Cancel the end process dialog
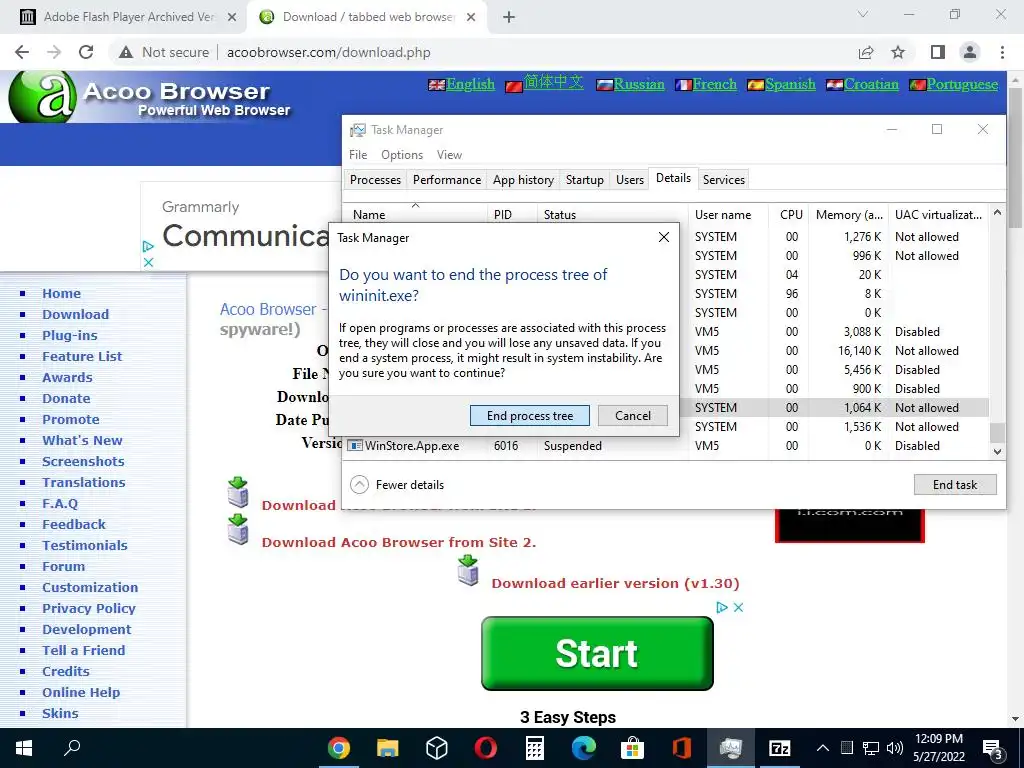The height and width of the screenshot is (768, 1024). (632, 415)
